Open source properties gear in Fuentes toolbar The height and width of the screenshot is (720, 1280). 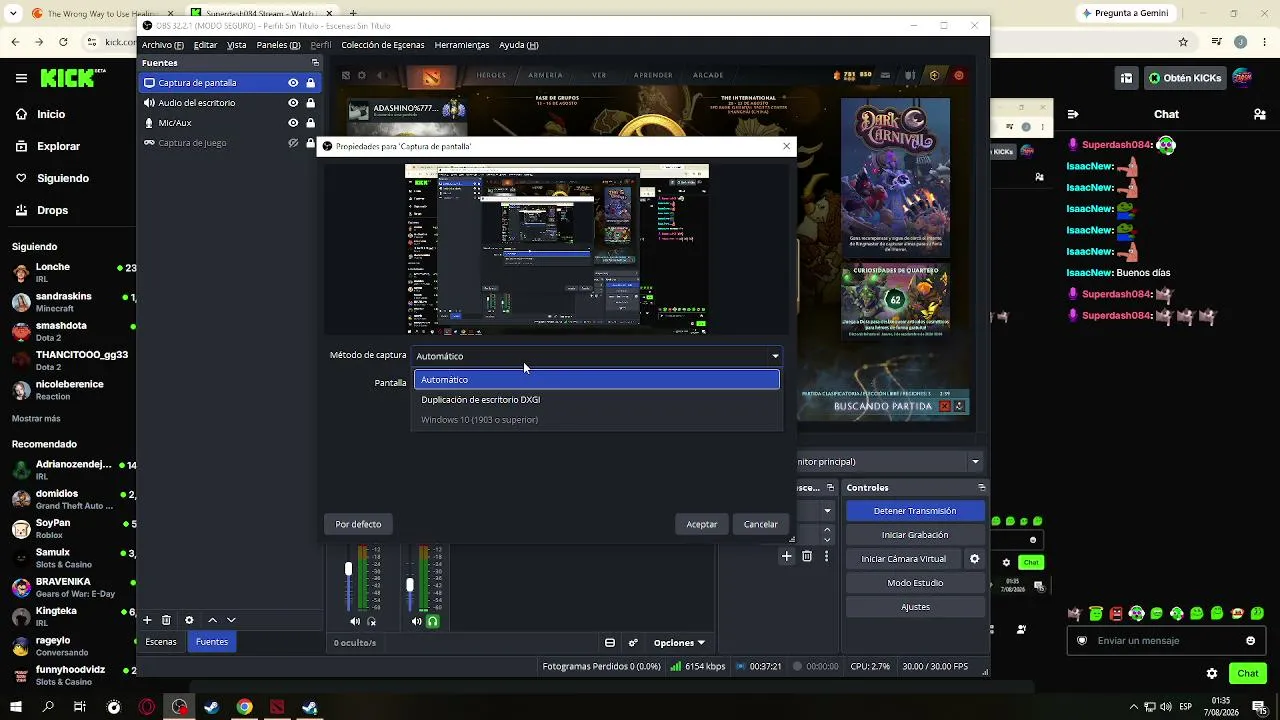[x=189, y=620]
